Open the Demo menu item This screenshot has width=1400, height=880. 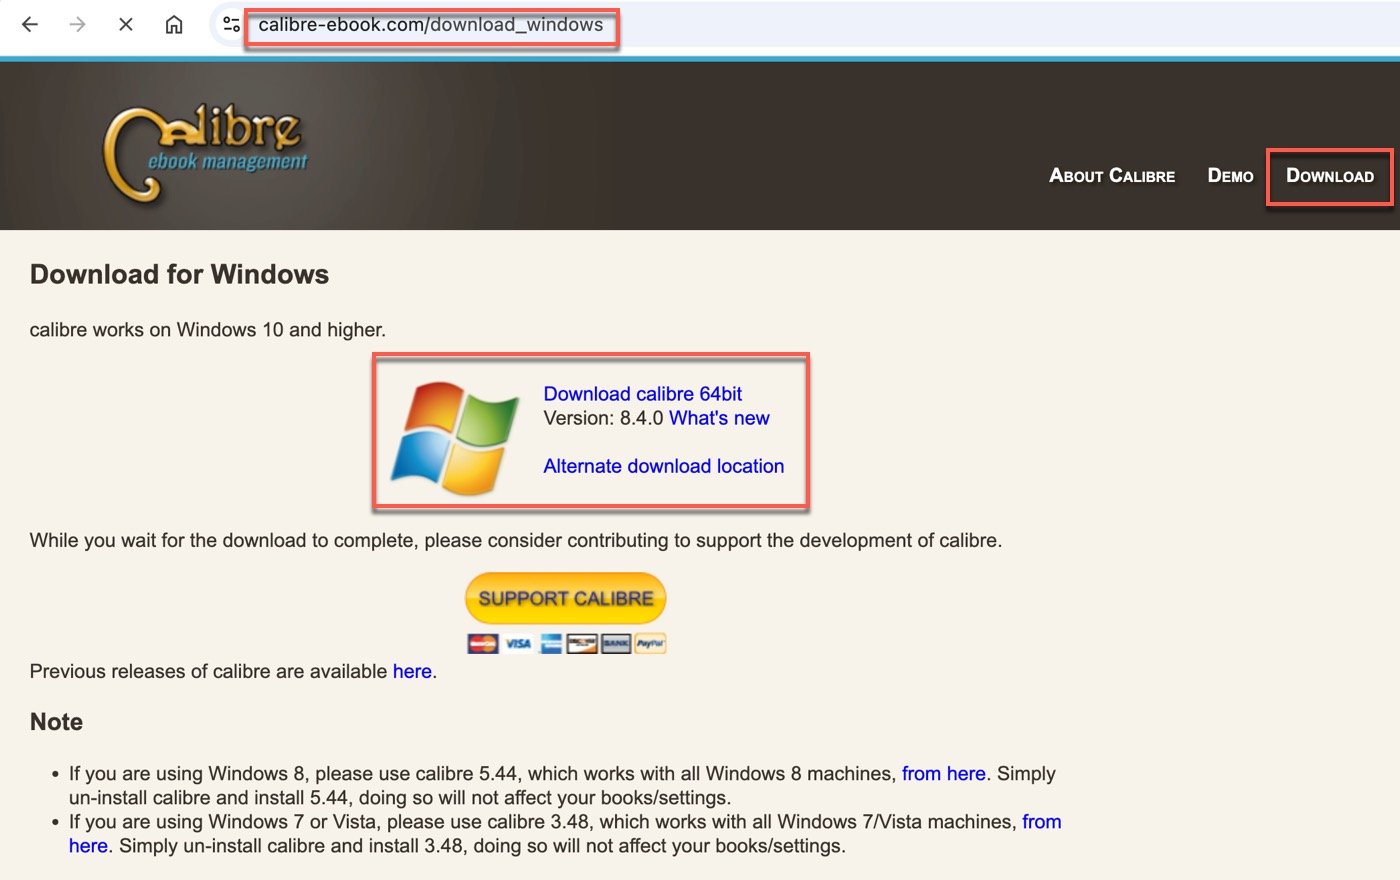(1230, 176)
